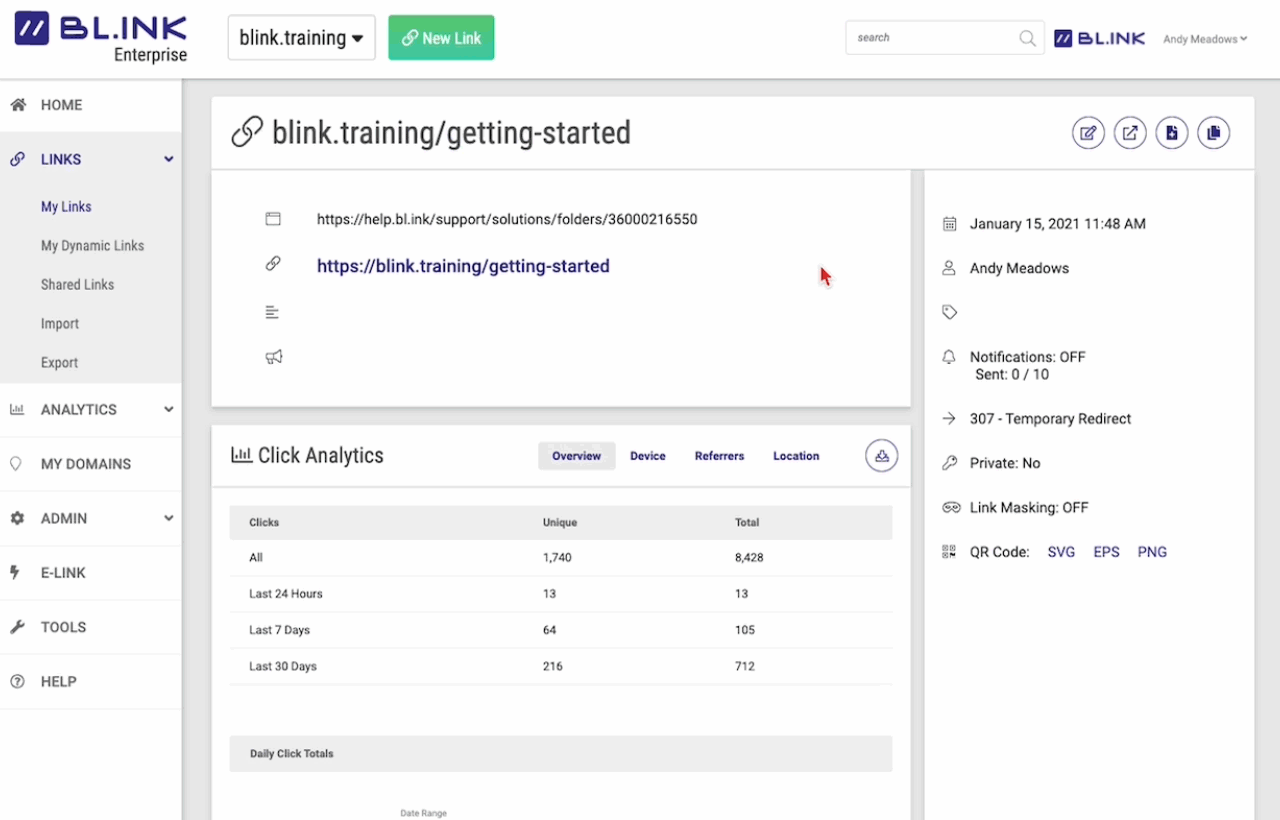Image resolution: width=1280 pixels, height=820 pixels.
Task: Click the redirect arrow icon
Action: (950, 419)
